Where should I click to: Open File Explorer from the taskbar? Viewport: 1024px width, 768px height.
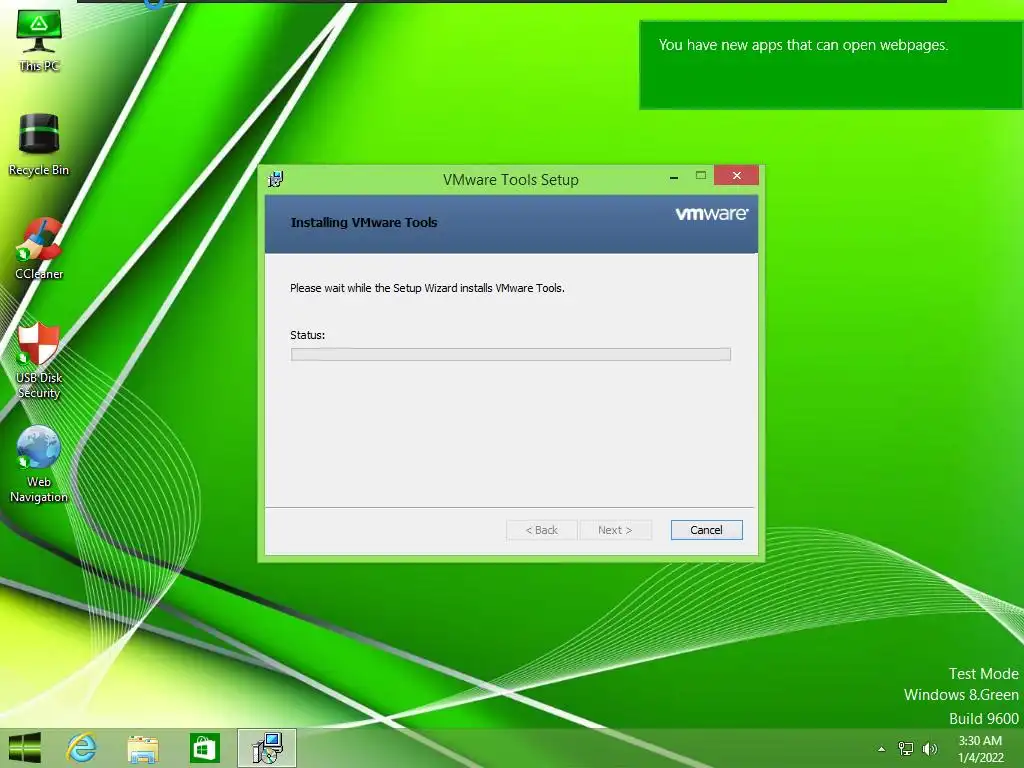tap(143, 748)
